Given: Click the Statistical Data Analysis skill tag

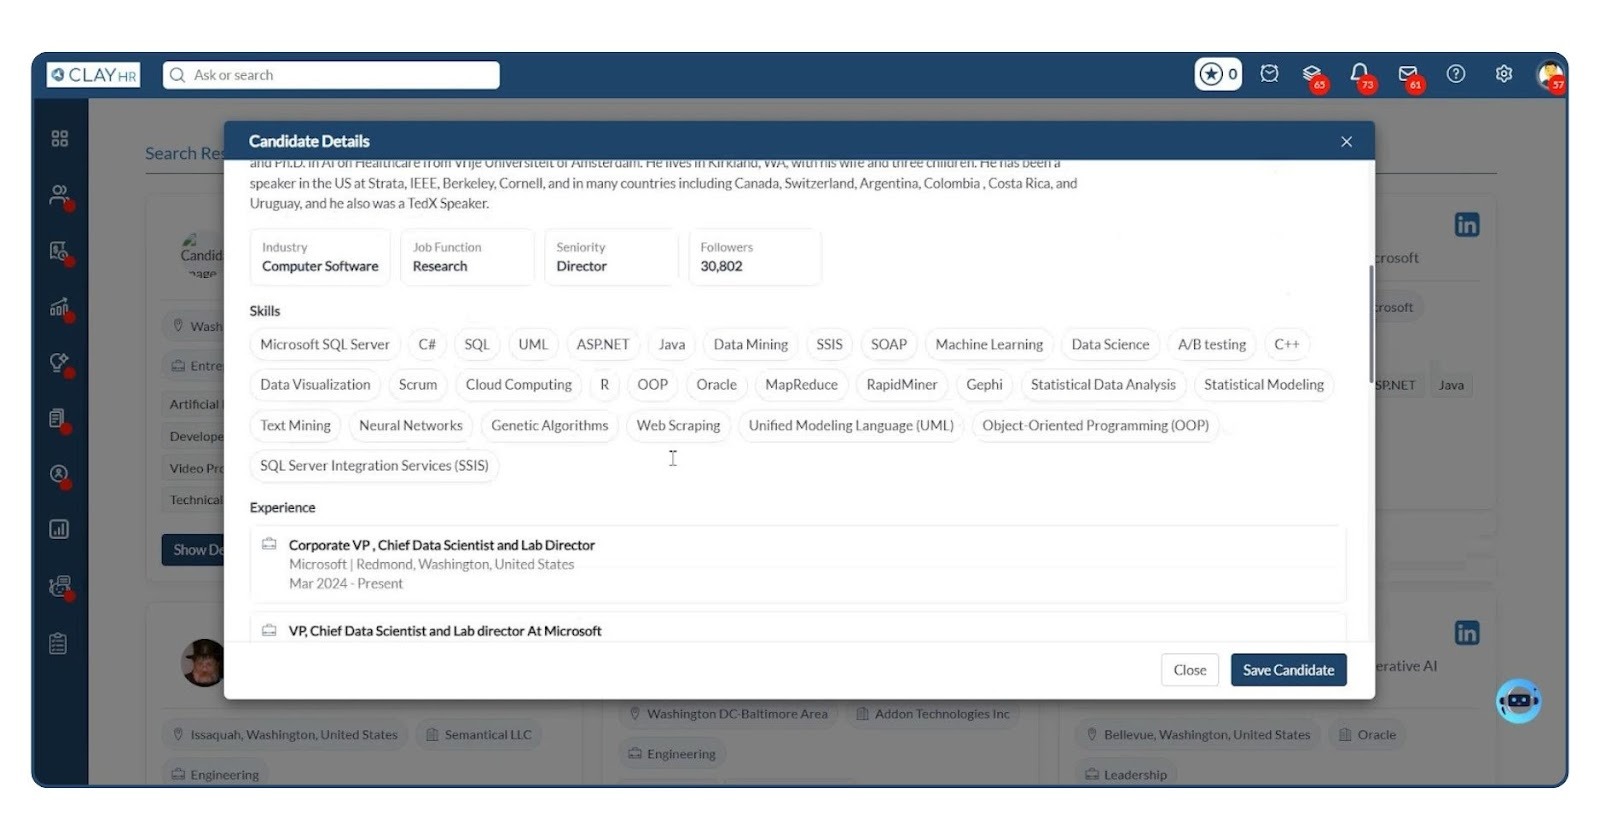Looking at the screenshot, I should pyautogui.click(x=1103, y=385).
